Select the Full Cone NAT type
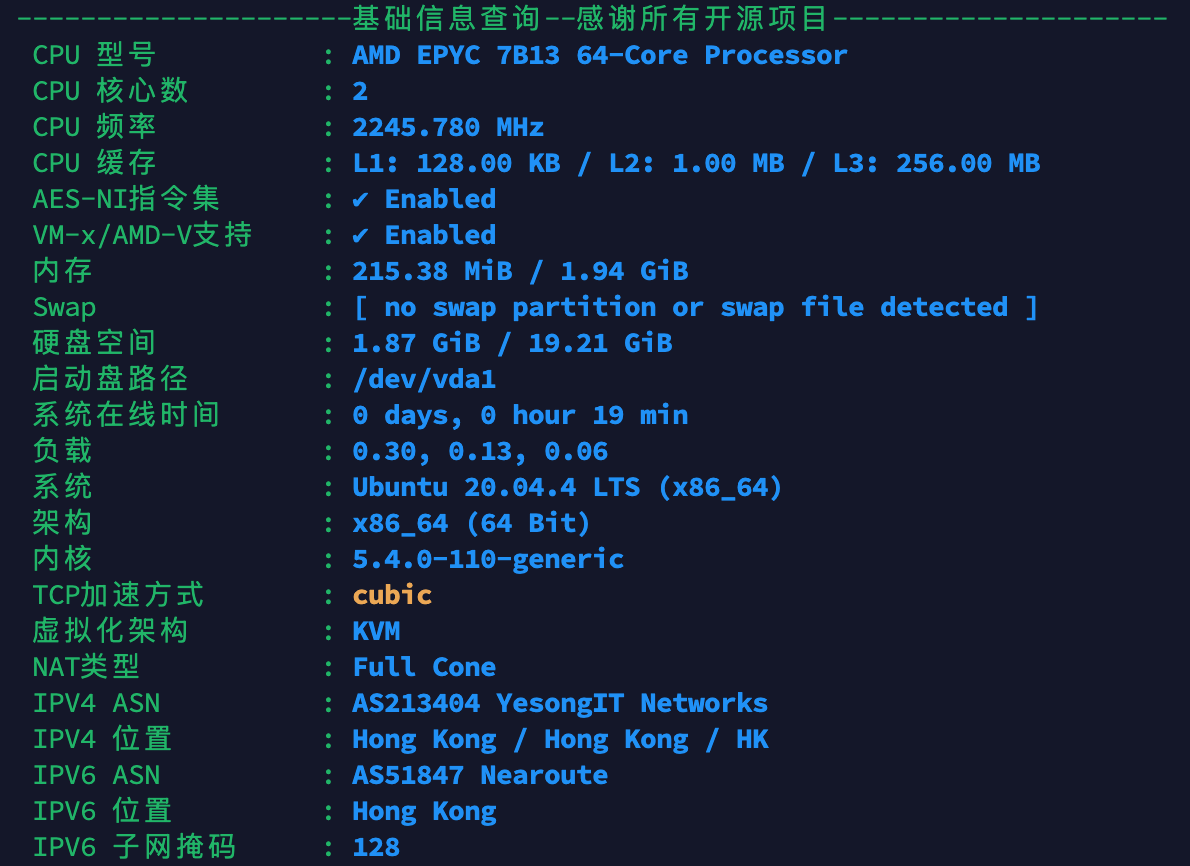The width and height of the screenshot is (1190, 866). tap(424, 667)
